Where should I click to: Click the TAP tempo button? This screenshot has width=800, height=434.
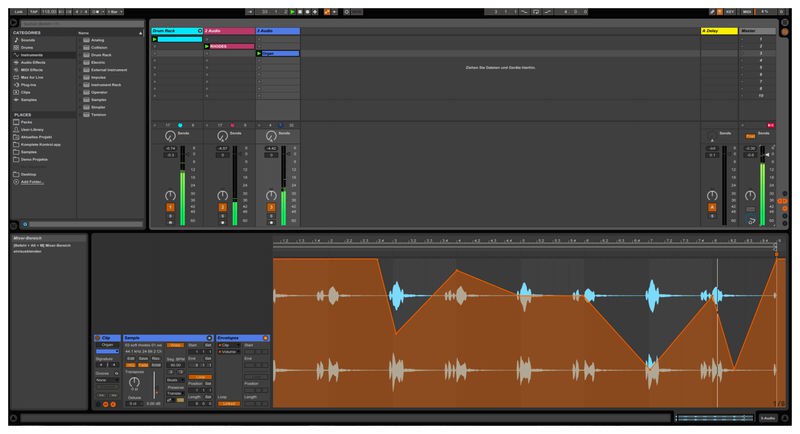click(34, 11)
